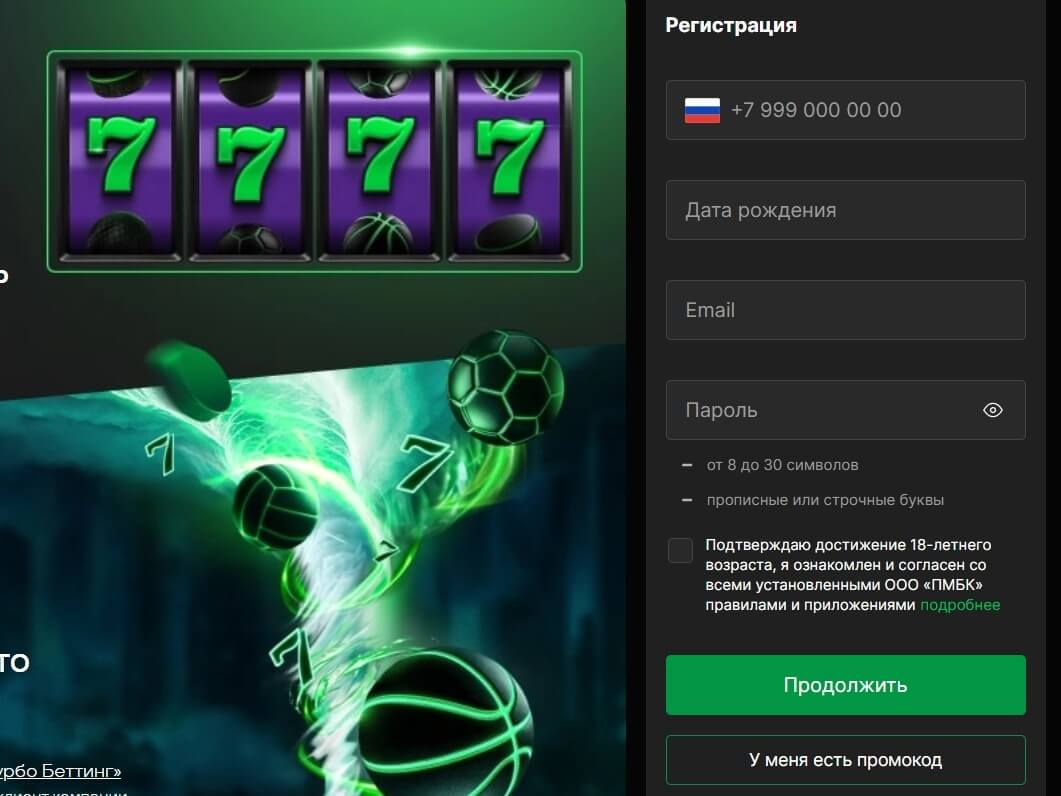Open the подробнее rules link
Image resolution: width=1061 pixels, height=796 pixels.
960,605
